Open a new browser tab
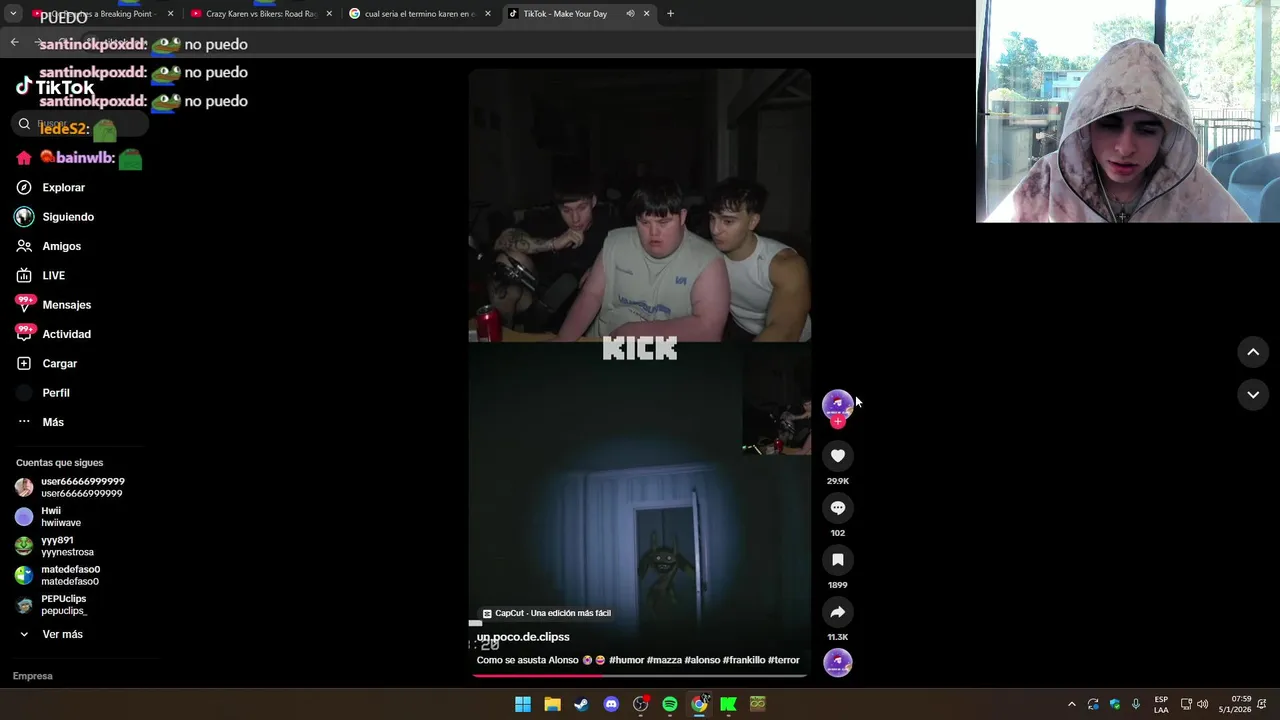 coord(670,14)
